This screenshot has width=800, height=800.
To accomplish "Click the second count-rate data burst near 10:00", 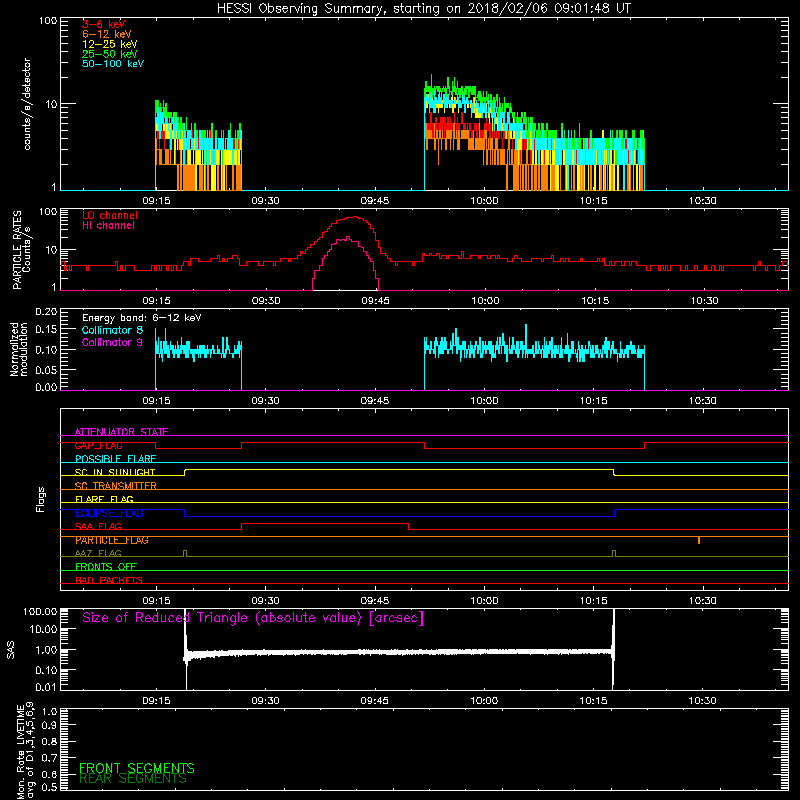I will (x=534, y=133).
